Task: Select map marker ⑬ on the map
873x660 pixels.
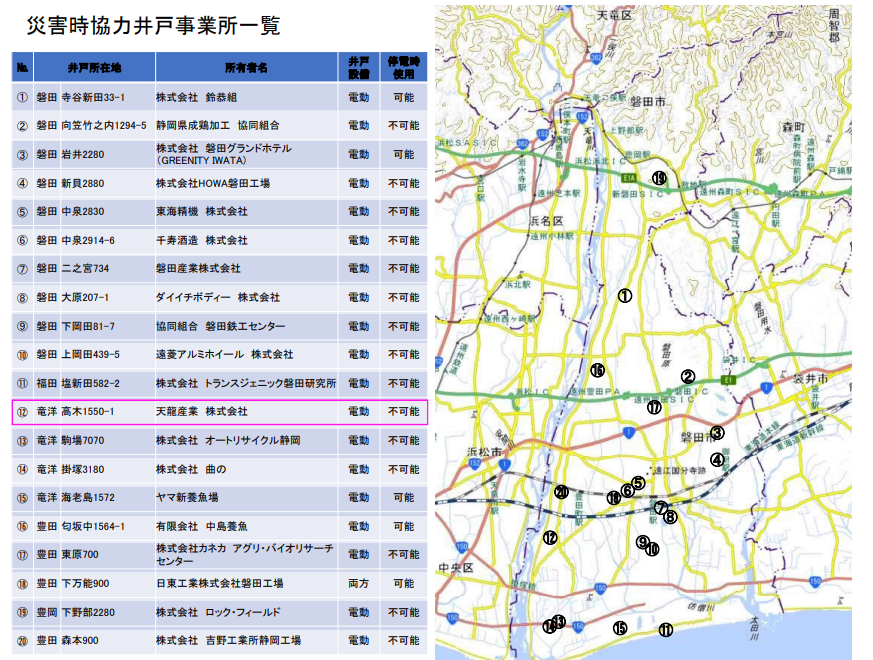Action: (559, 622)
